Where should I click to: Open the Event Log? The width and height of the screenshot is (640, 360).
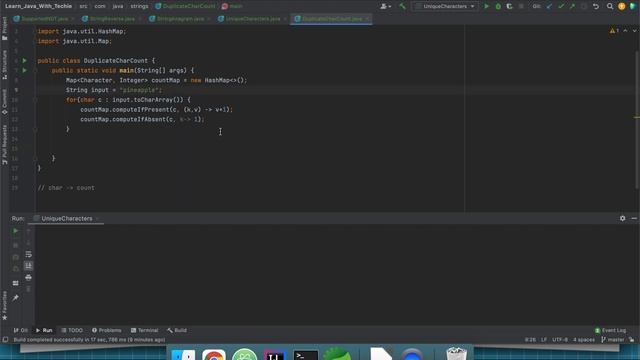click(610, 330)
